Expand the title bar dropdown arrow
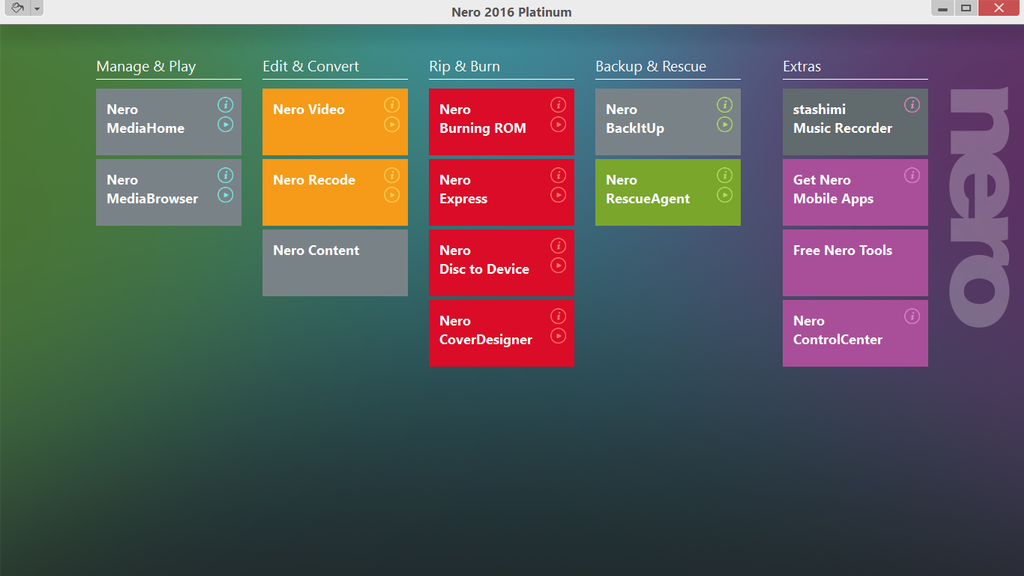 pyautogui.click(x=37, y=8)
